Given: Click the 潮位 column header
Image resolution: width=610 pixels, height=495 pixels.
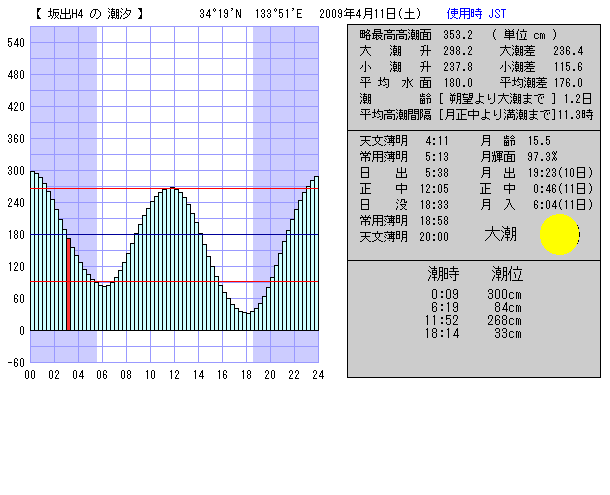Looking at the screenshot, I should tap(507, 274).
